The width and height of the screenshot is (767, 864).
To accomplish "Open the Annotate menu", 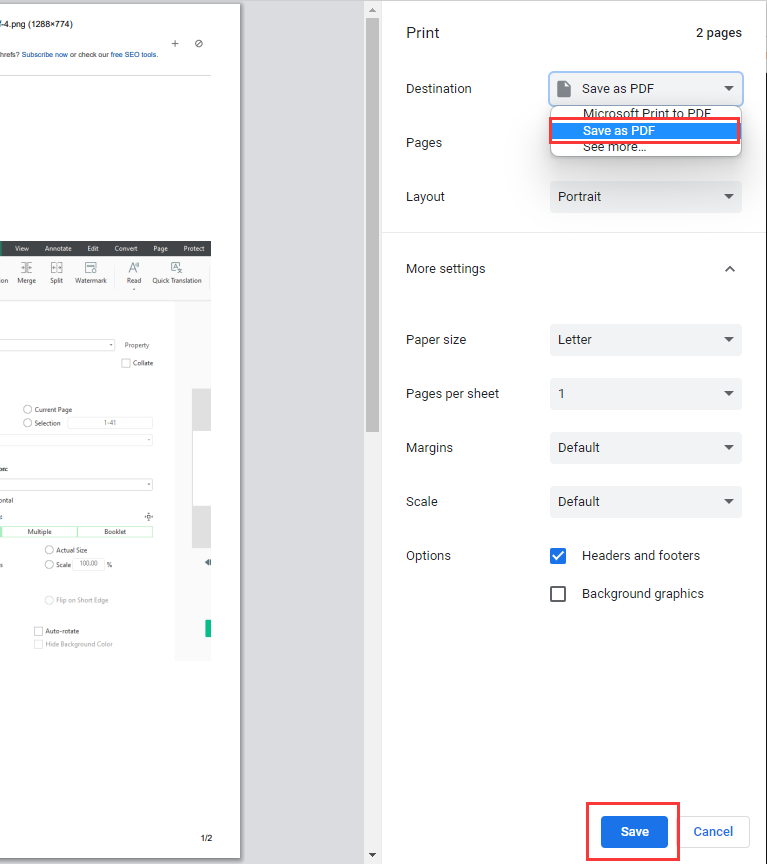I will (x=58, y=248).
